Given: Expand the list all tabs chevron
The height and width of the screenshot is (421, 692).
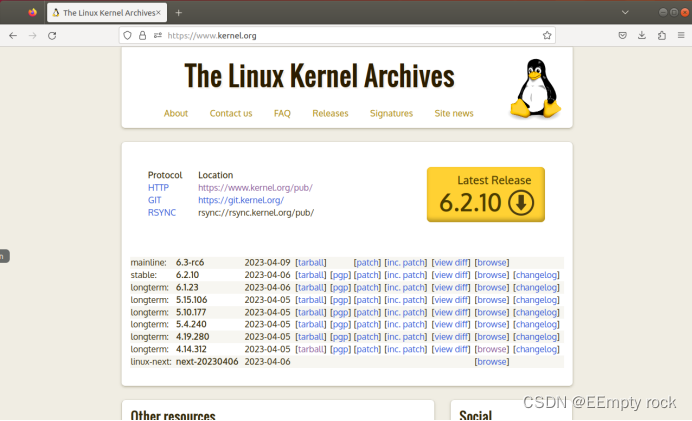Looking at the screenshot, I should [625, 13].
